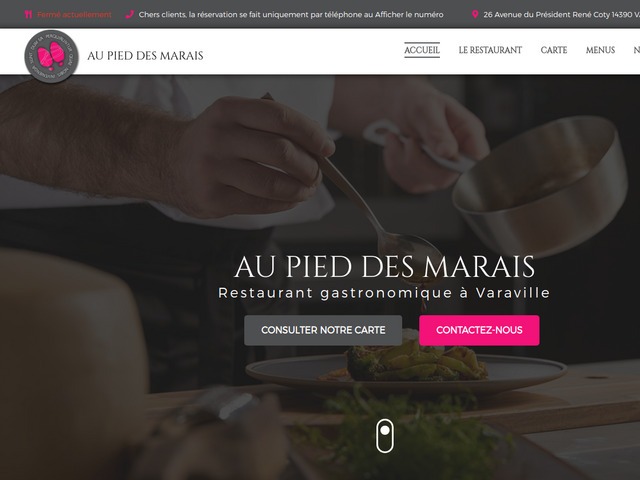
Task: Click the Fermé actuellement status text
Action: [74, 15]
